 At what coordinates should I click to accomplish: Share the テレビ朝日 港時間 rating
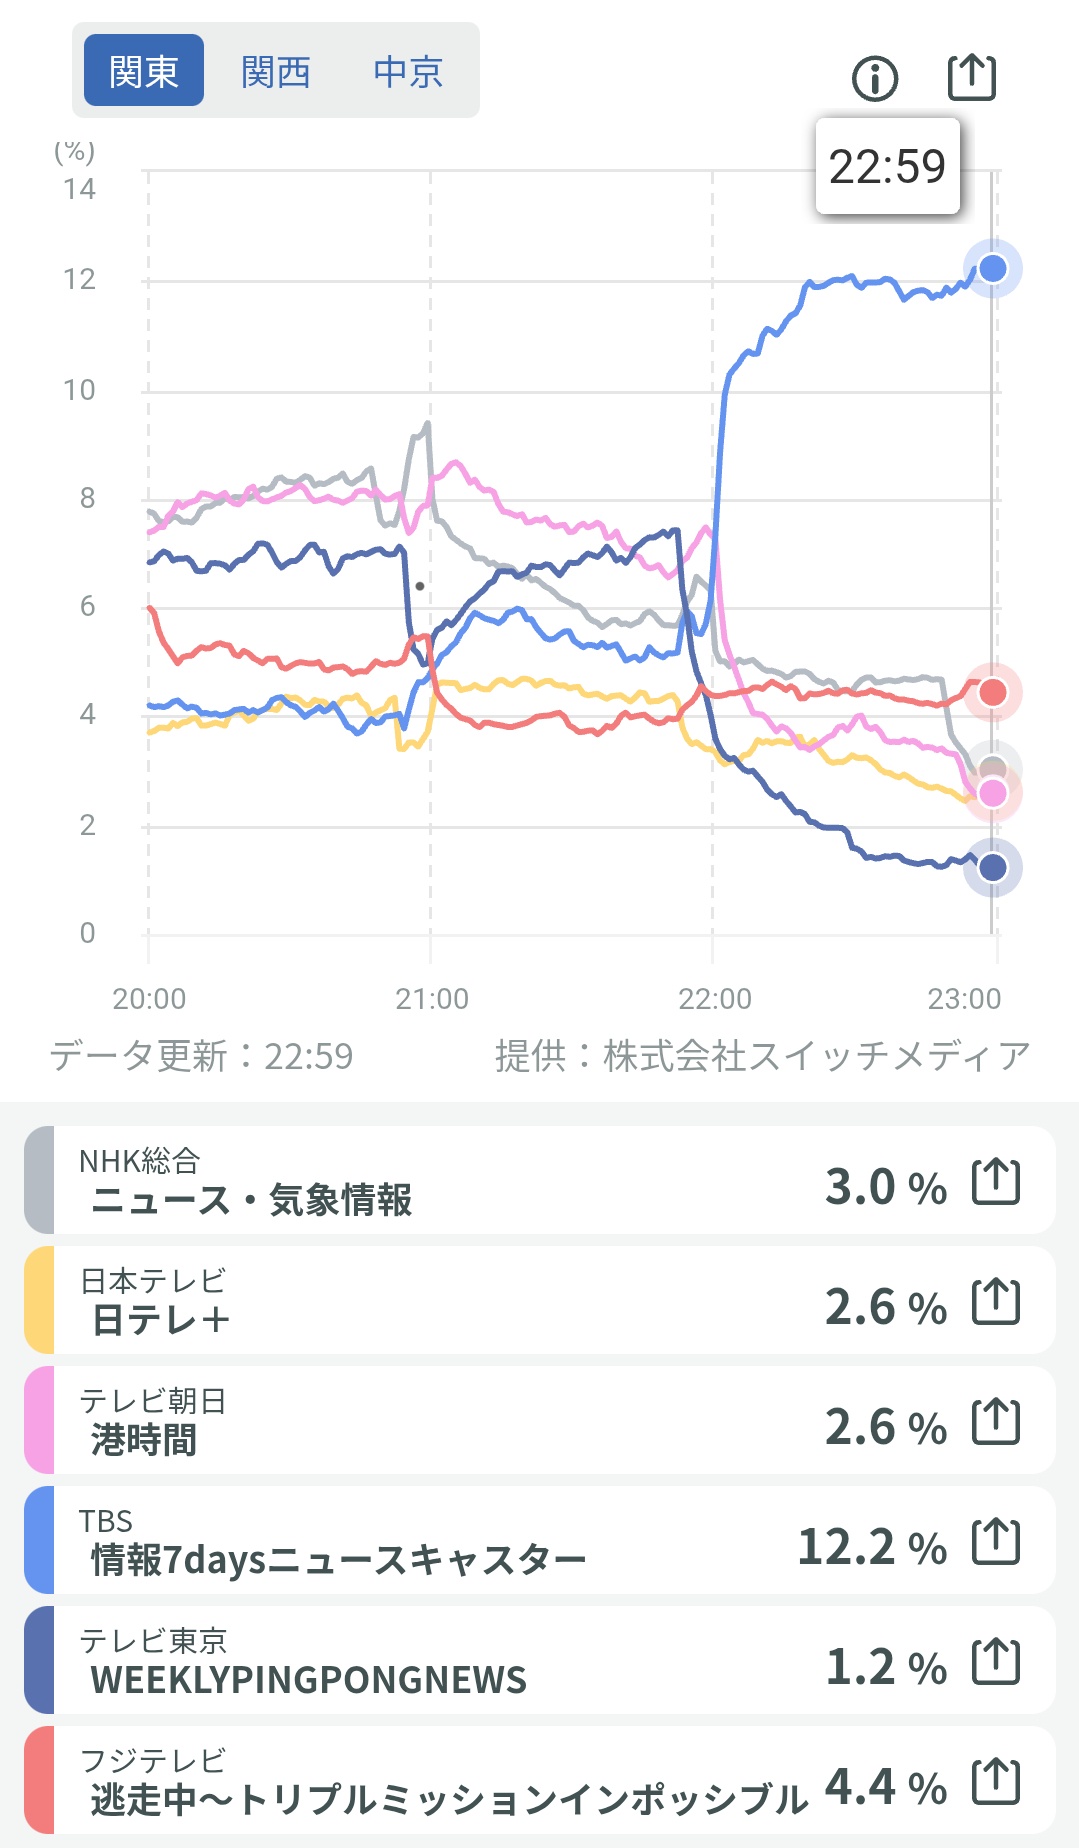coord(996,1422)
